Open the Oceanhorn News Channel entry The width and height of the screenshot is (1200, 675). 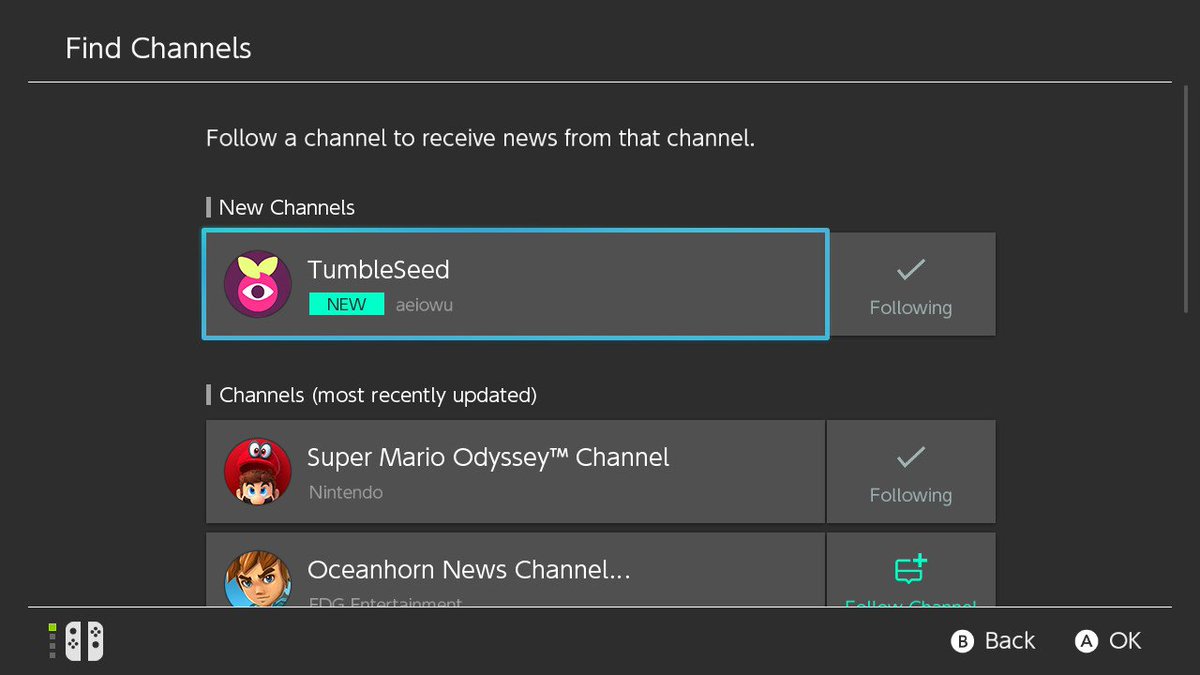coord(516,569)
